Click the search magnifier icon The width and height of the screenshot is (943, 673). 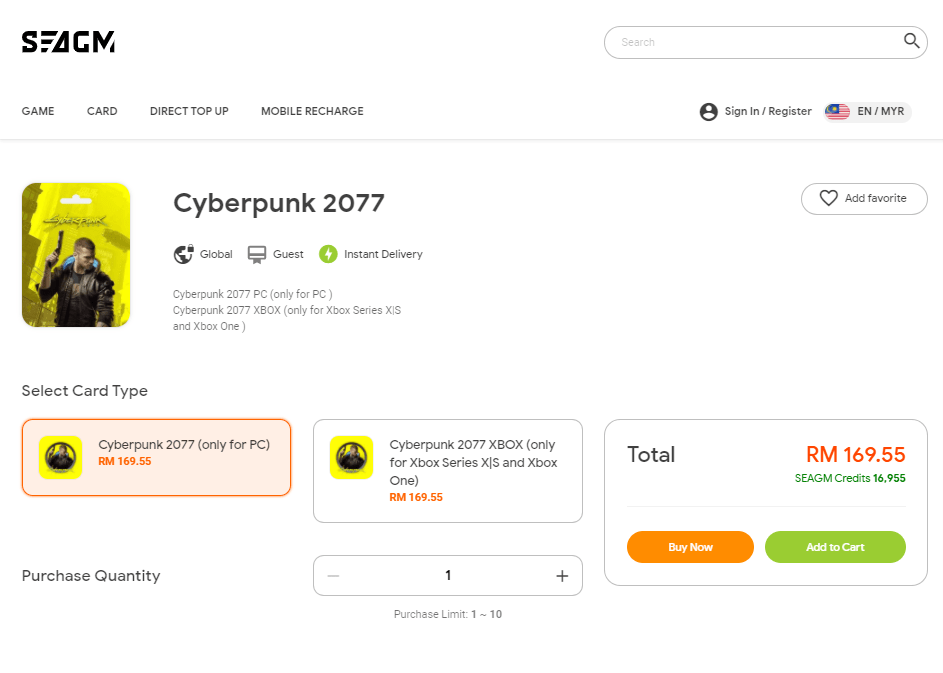911,41
